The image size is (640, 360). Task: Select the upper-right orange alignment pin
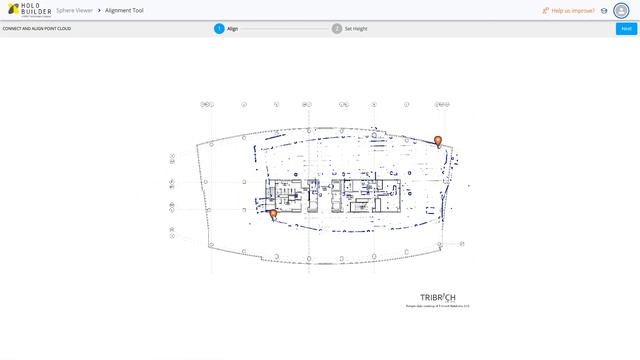[x=438, y=142]
